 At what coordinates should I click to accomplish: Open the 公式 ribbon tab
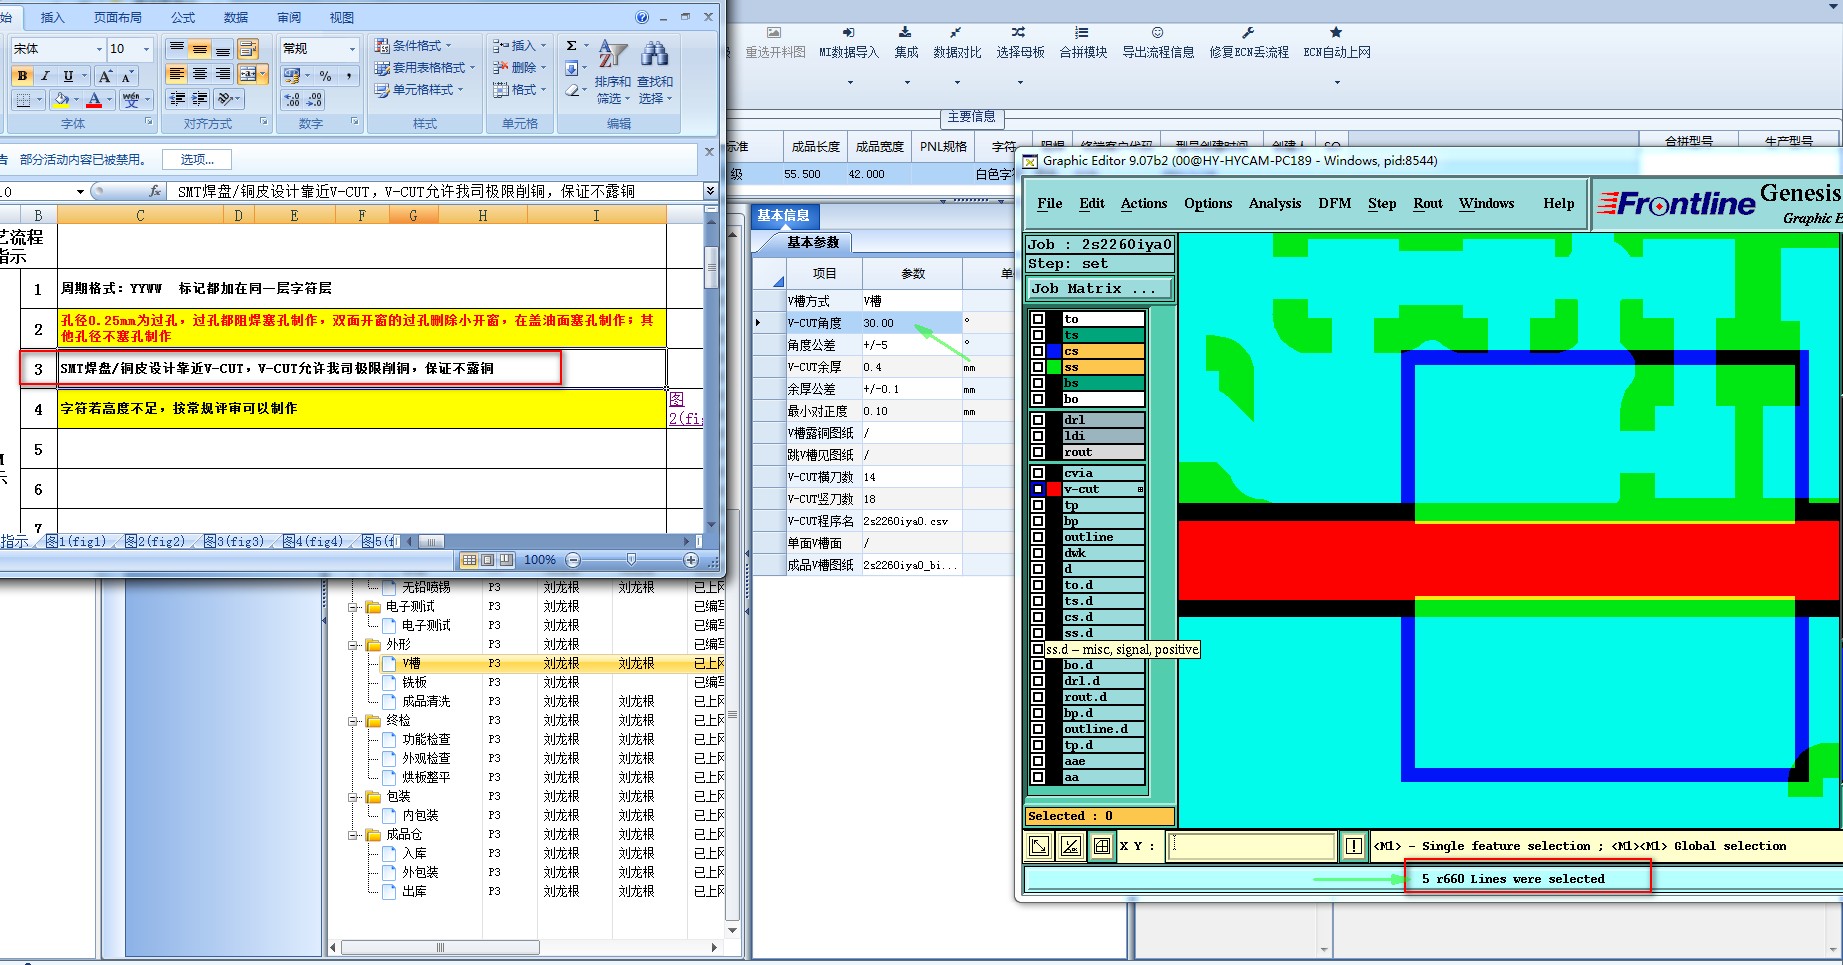(x=183, y=17)
